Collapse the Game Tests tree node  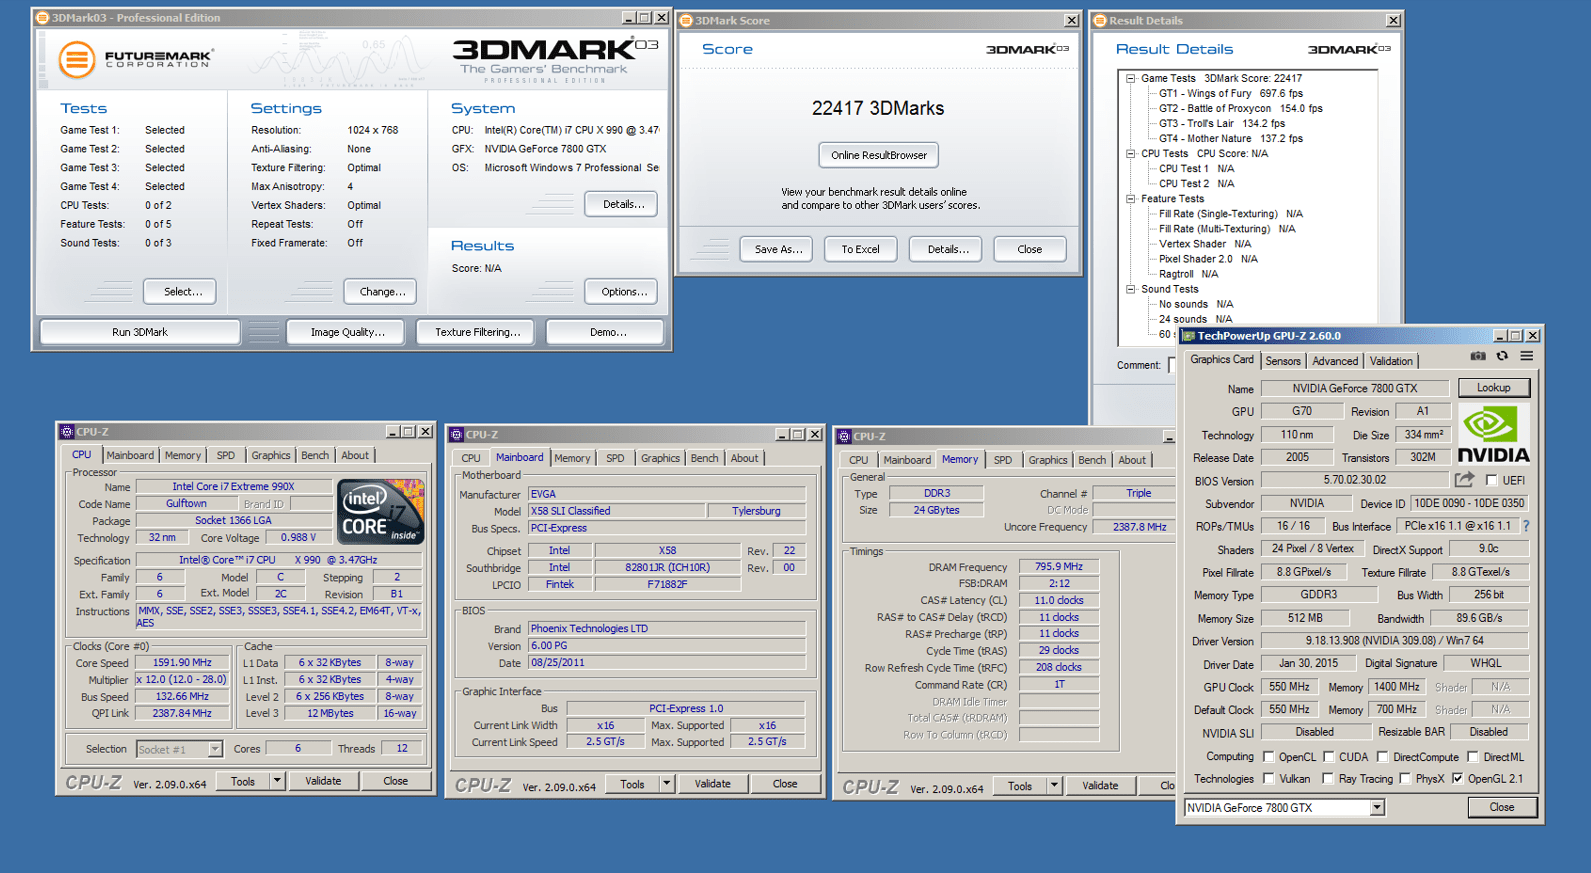click(x=1131, y=78)
